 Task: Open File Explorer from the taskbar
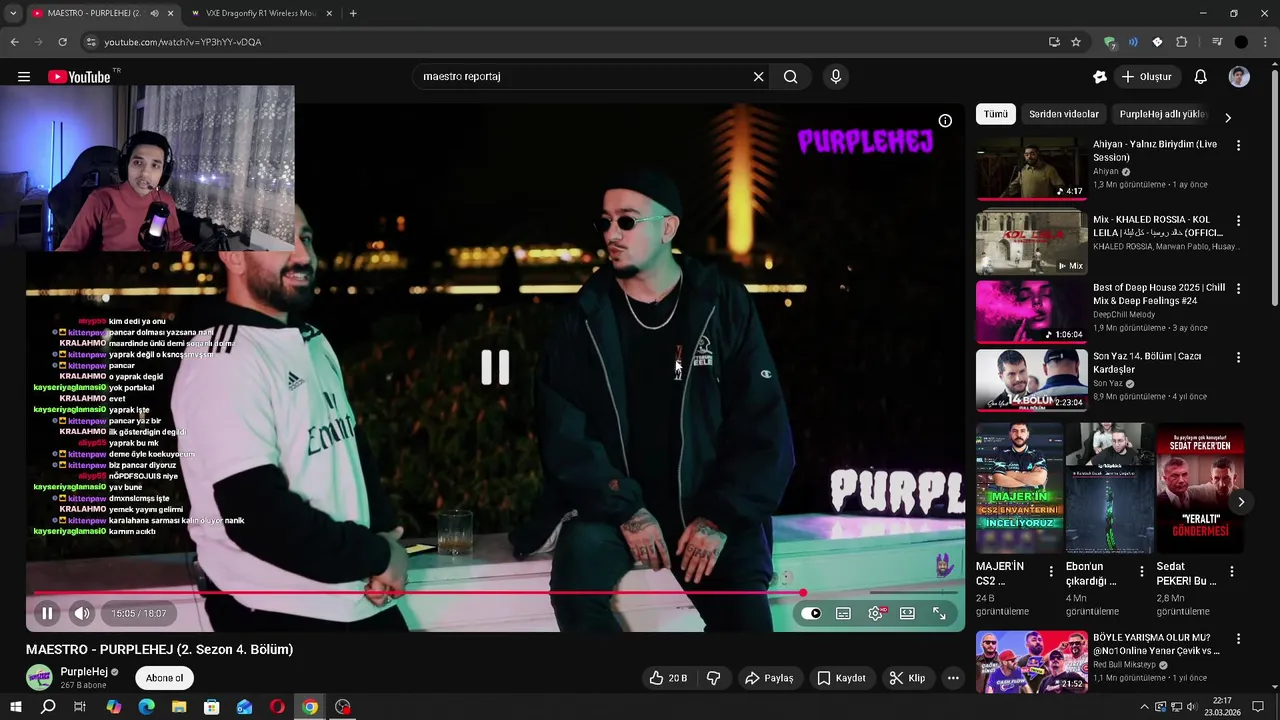(179, 707)
